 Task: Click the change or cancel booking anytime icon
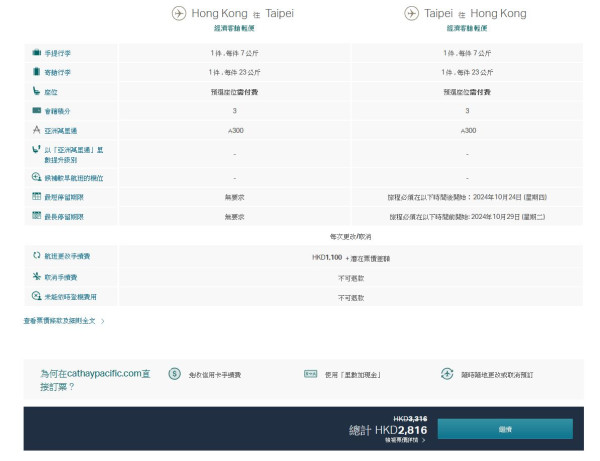(446, 374)
